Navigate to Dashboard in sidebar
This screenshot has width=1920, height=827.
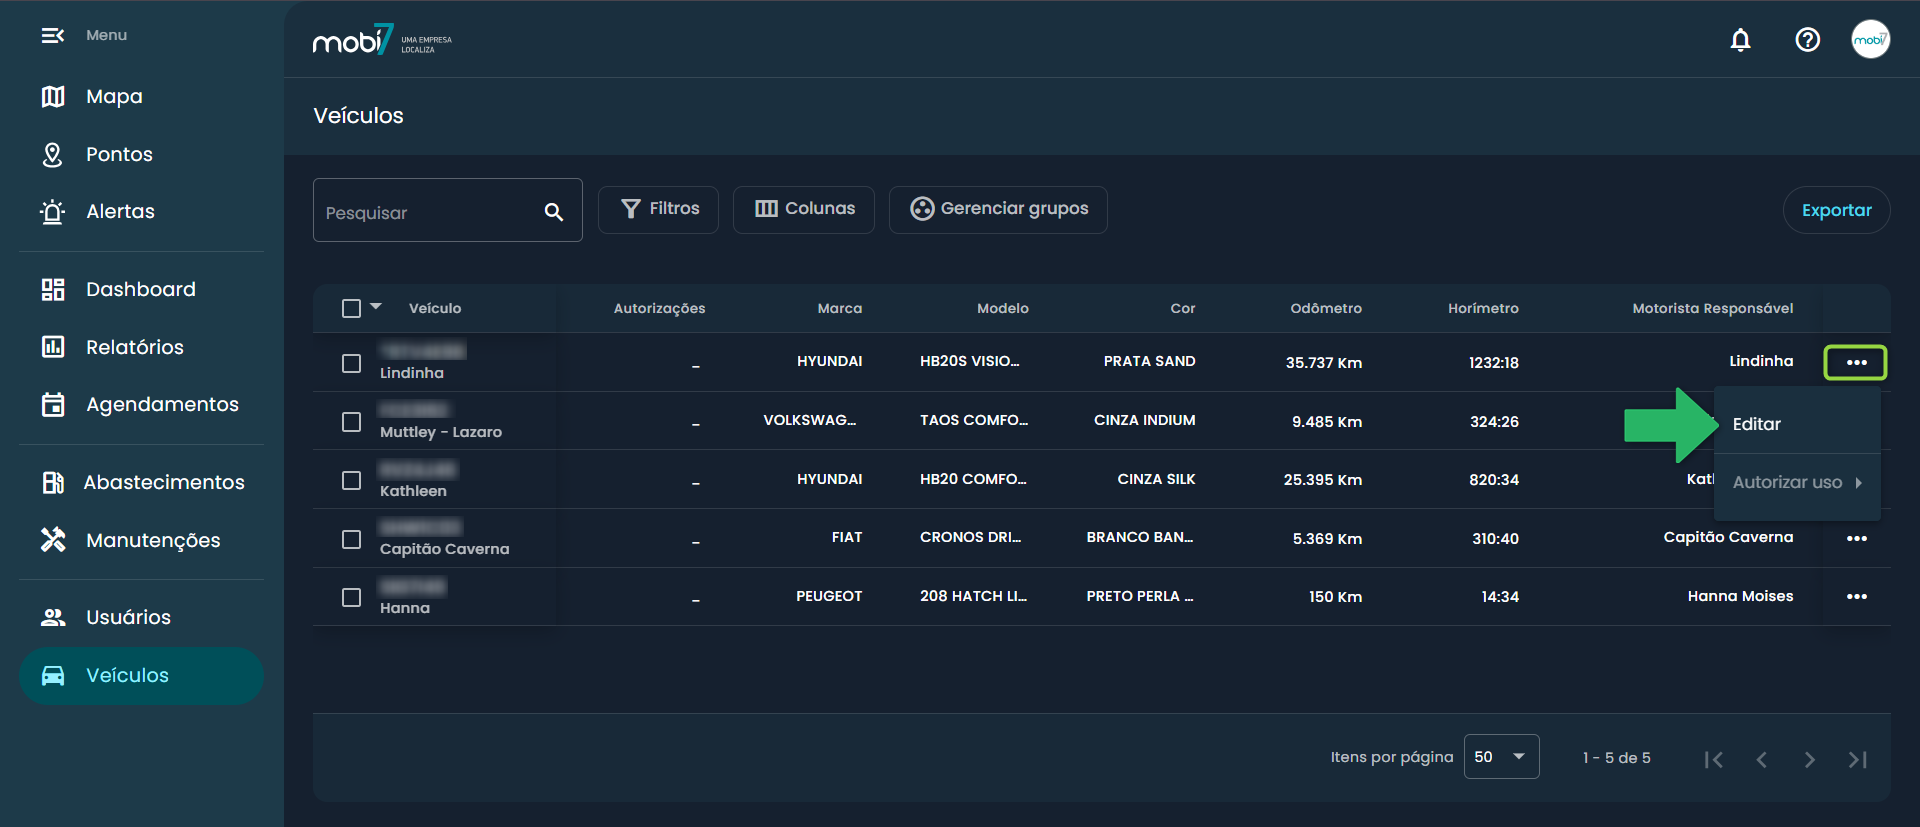point(140,290)
